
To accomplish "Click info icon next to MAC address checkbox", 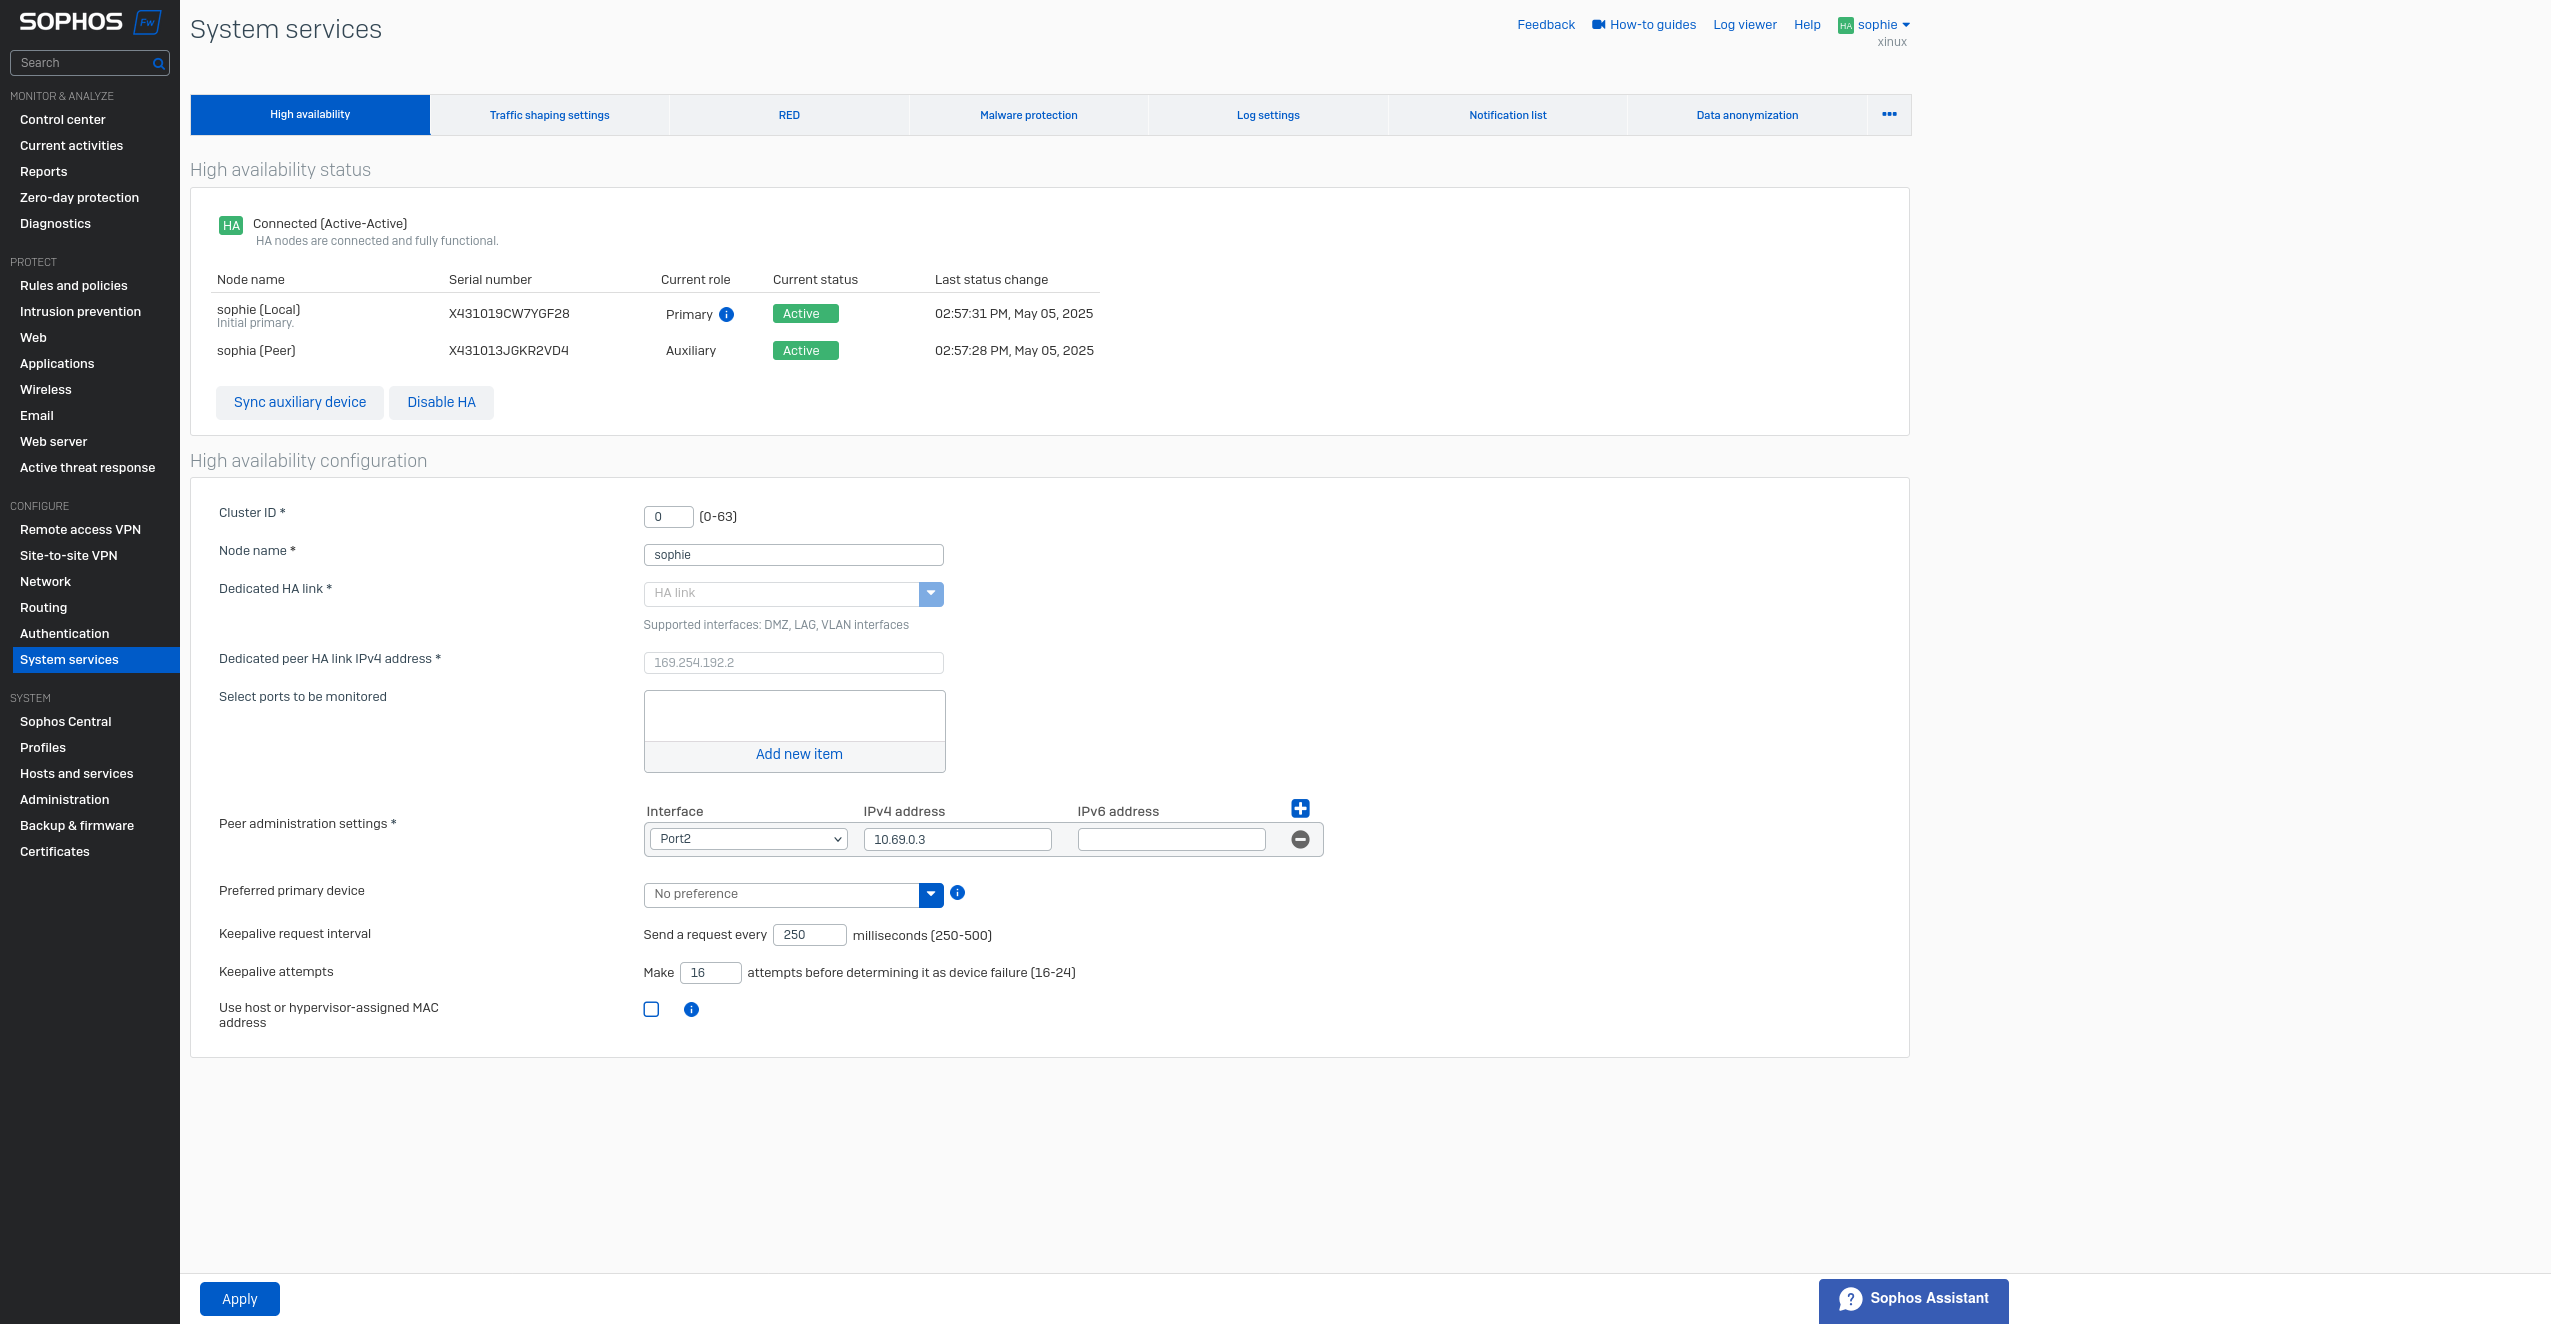I will click(x=691, y=1010).
